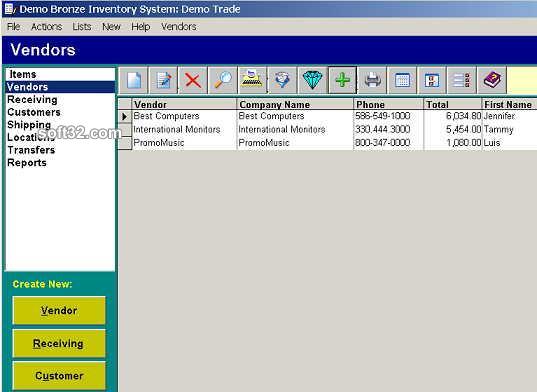This screenshot has height=392, width=537.
Task: Select Locations in the sidebar list
Action: (x=61, y=137)
